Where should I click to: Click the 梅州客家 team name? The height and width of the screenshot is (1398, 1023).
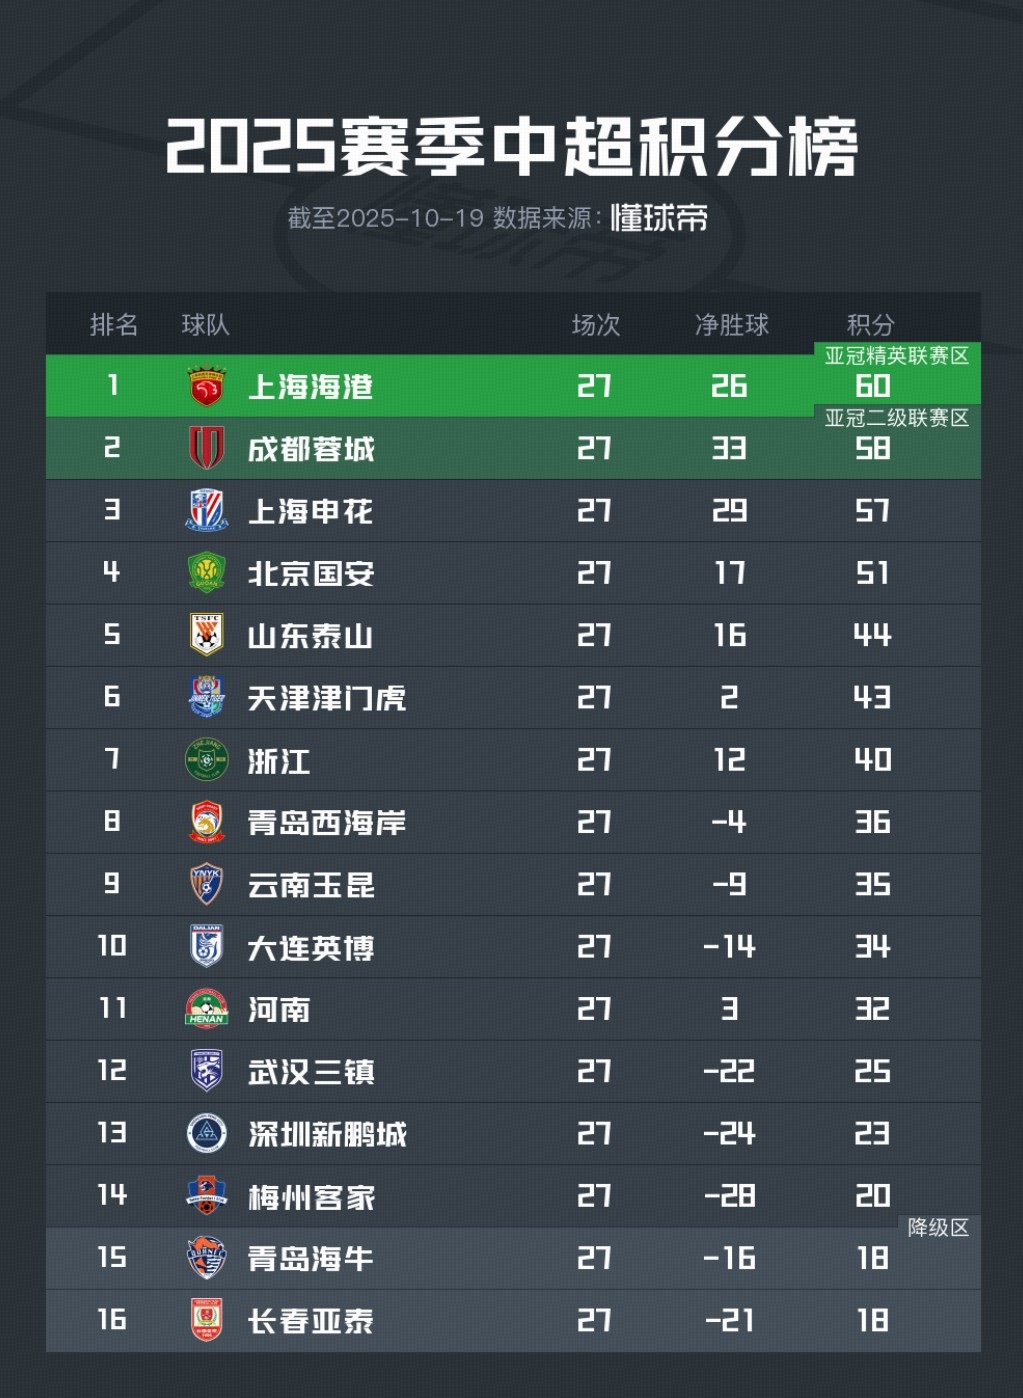click(x=311, y=1196)
